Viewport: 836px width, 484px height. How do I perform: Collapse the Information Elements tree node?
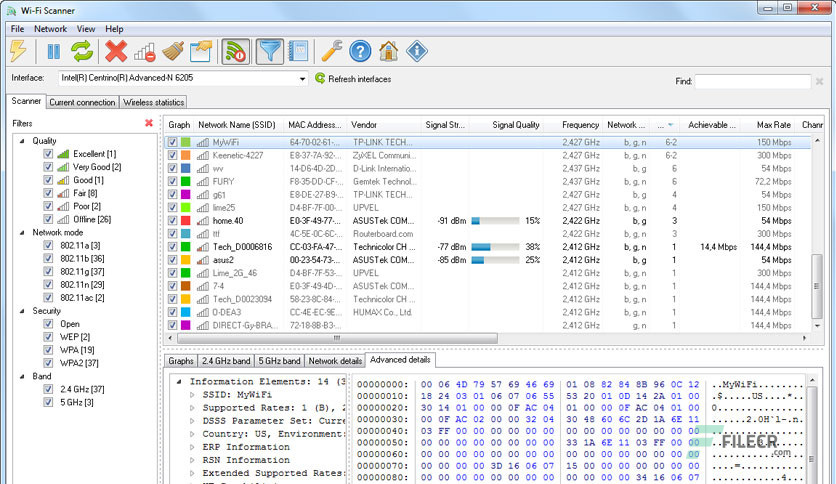179,382
